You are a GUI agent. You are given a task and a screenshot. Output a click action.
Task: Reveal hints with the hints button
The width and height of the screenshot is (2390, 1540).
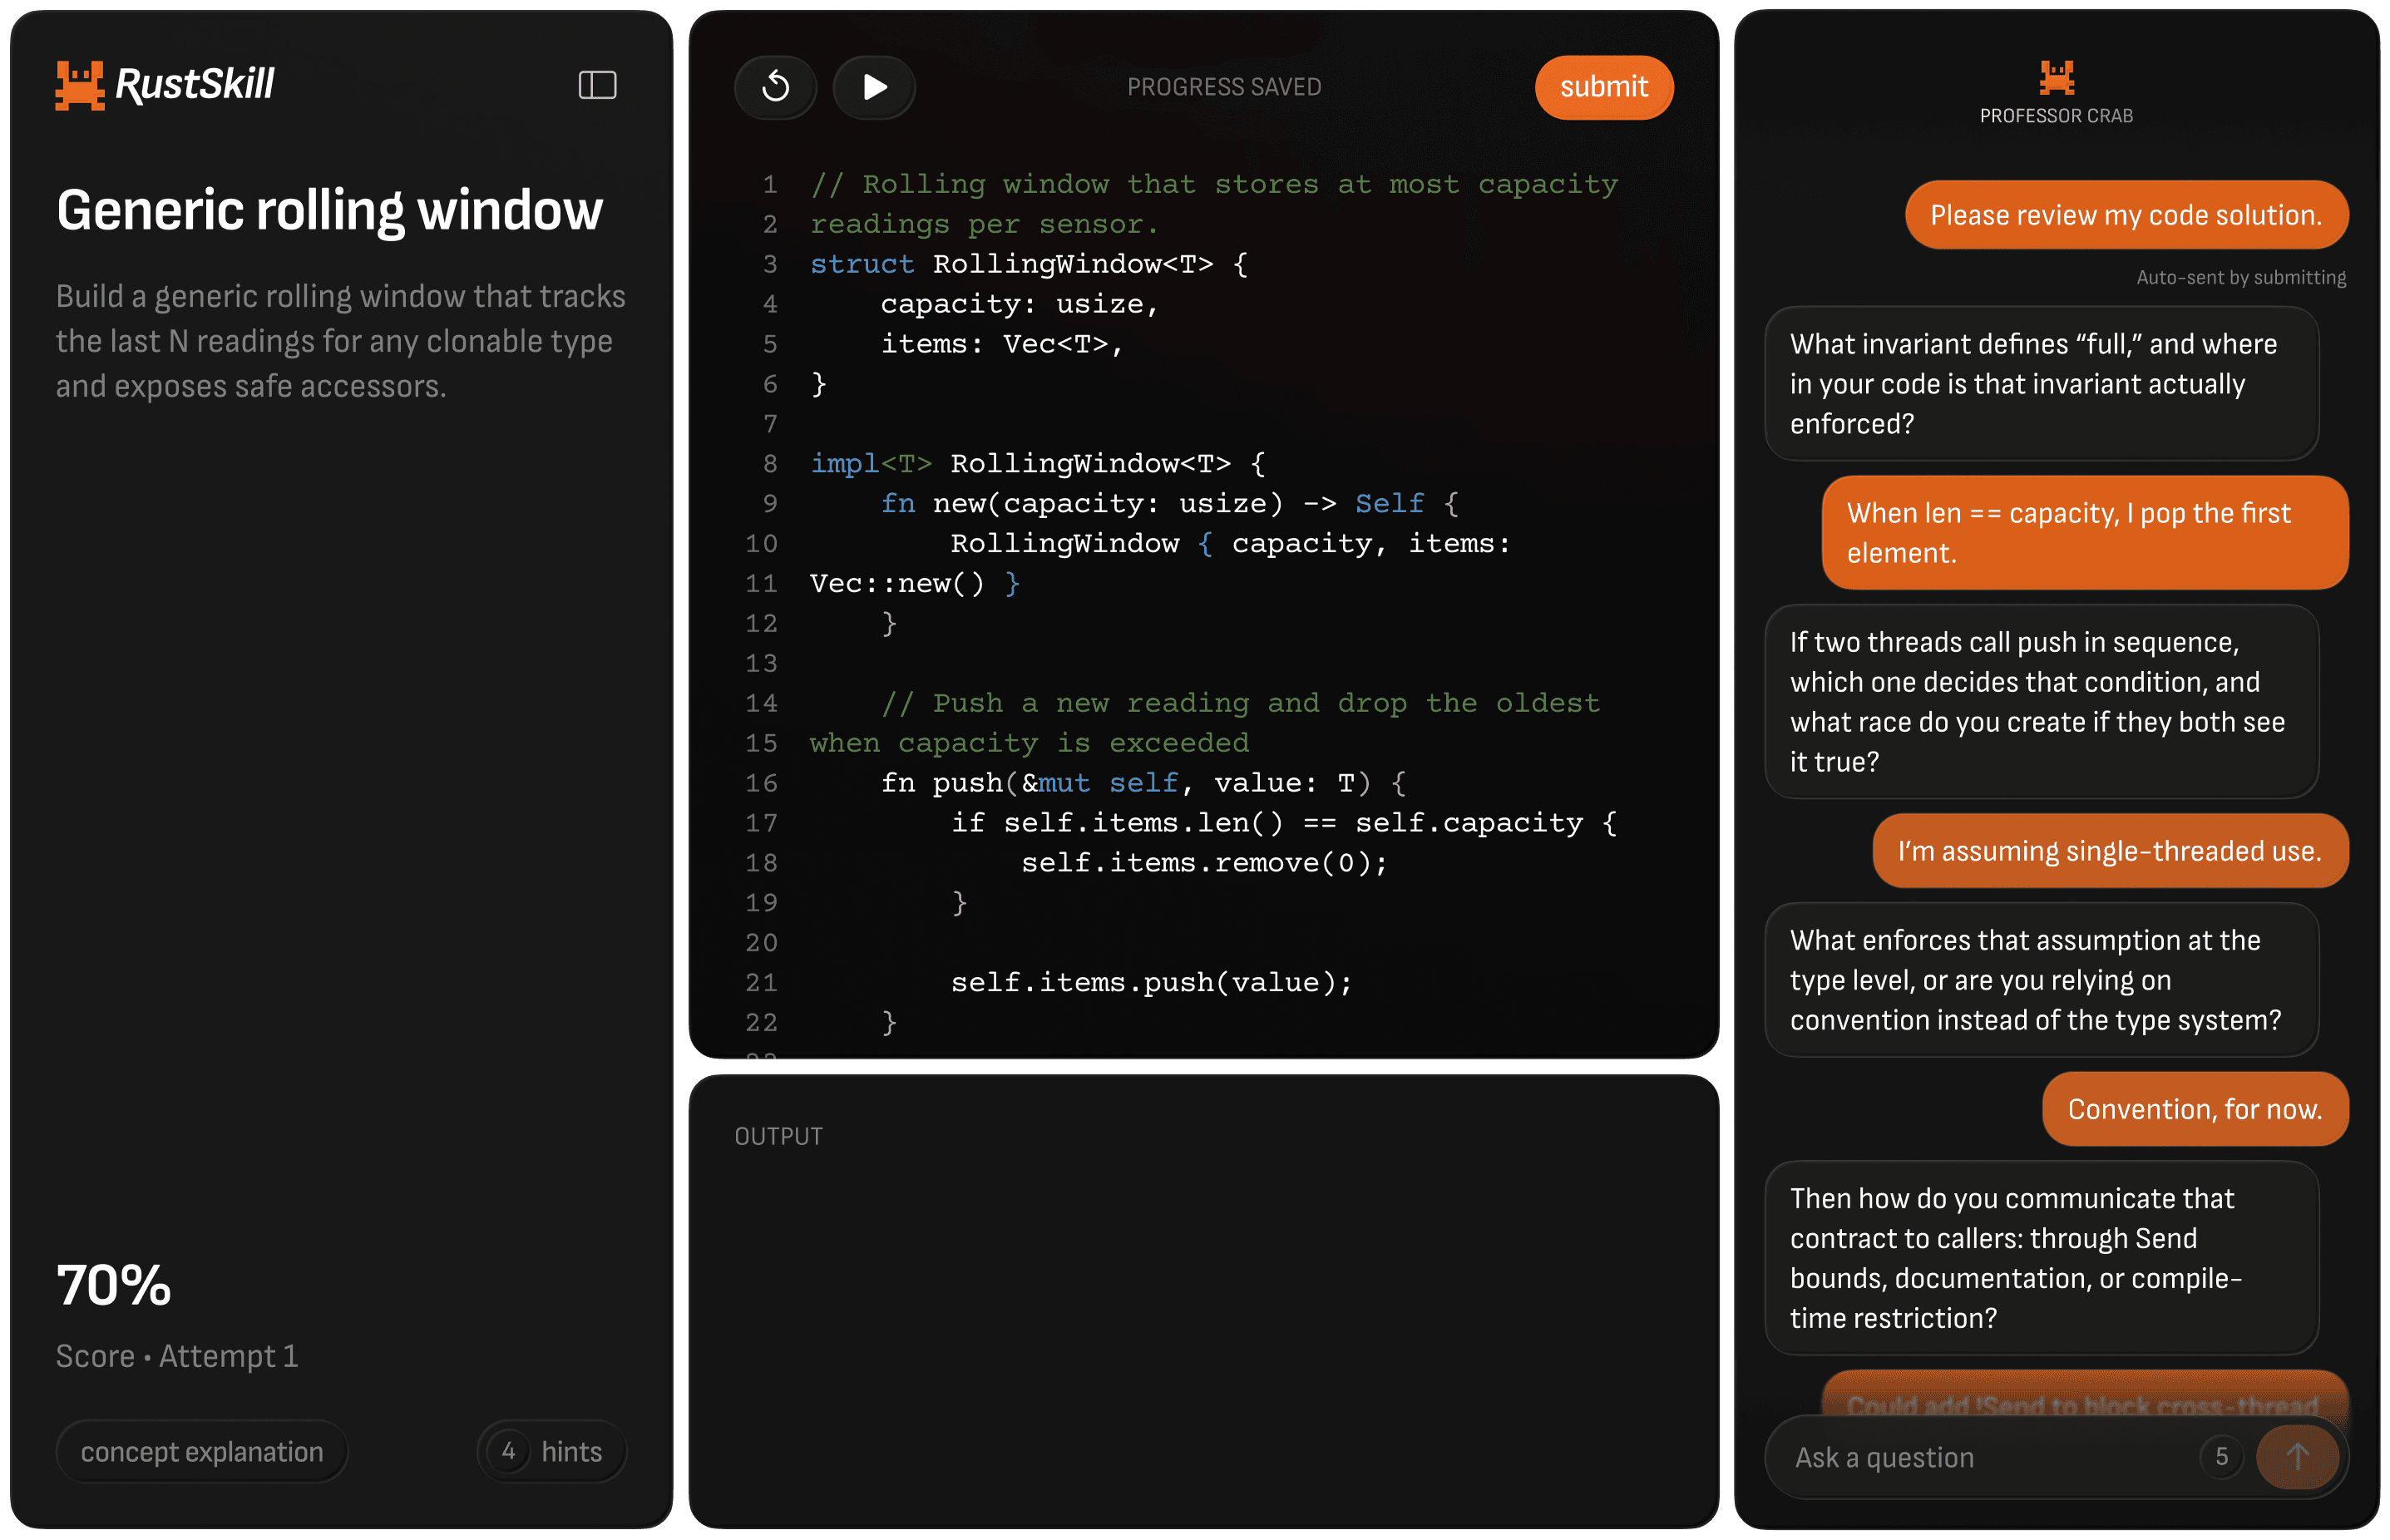click(571, 1451)
